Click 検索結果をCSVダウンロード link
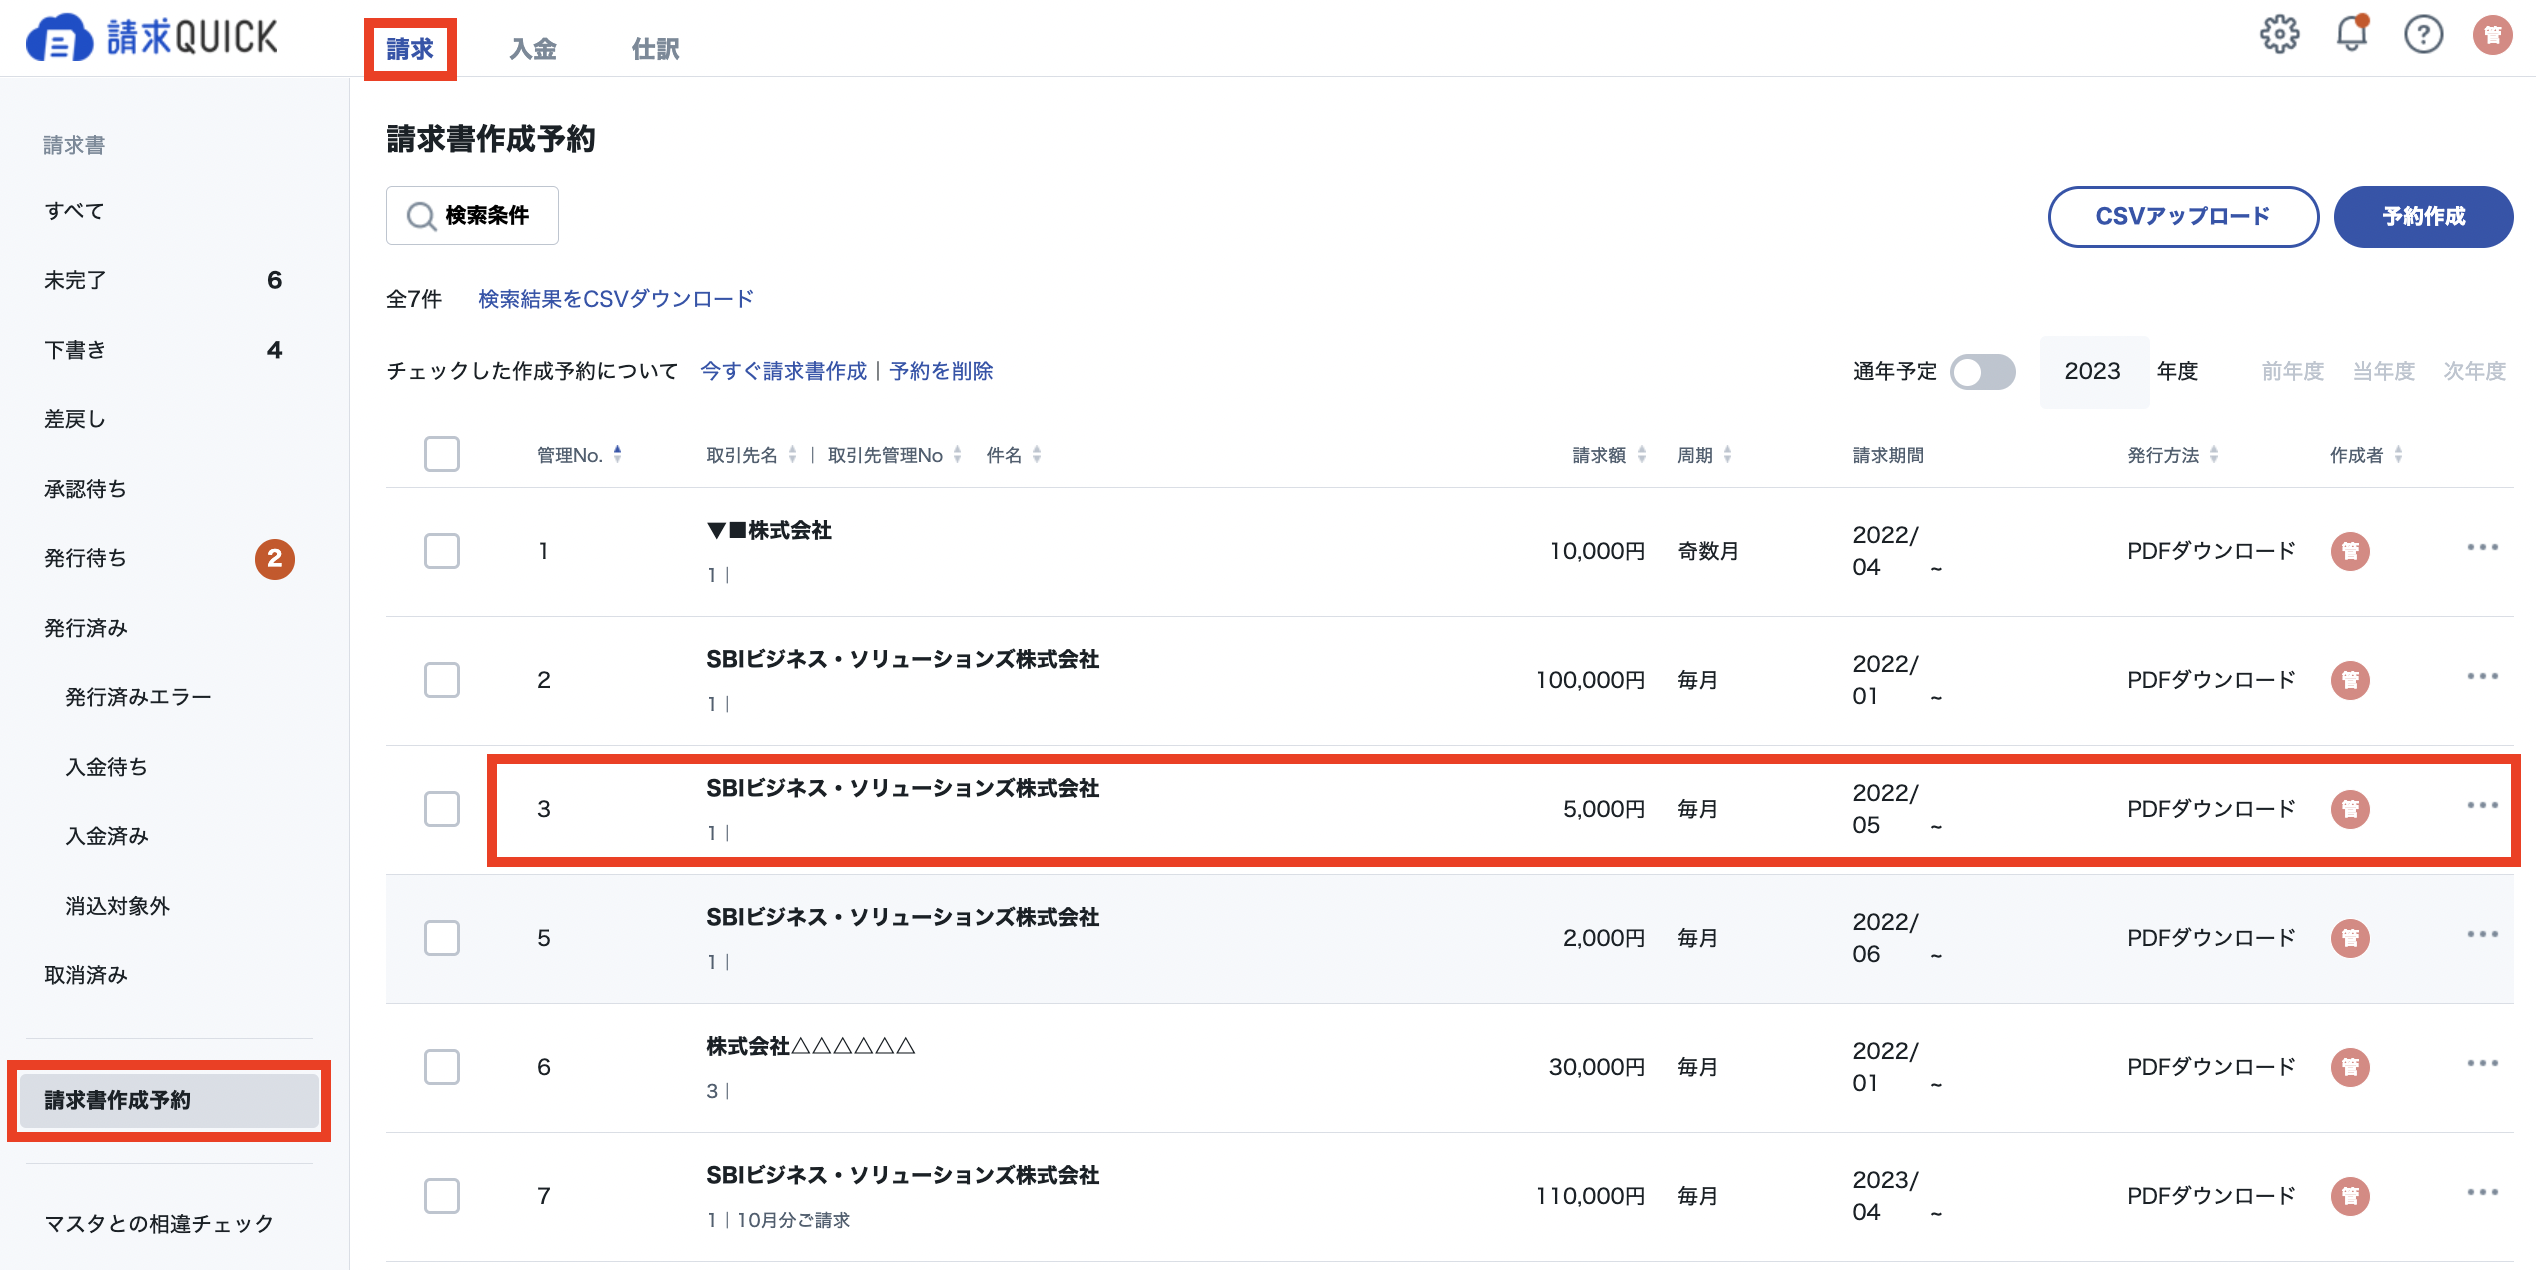Viewport: 2536px width, 1270px height. pos(616,299)
